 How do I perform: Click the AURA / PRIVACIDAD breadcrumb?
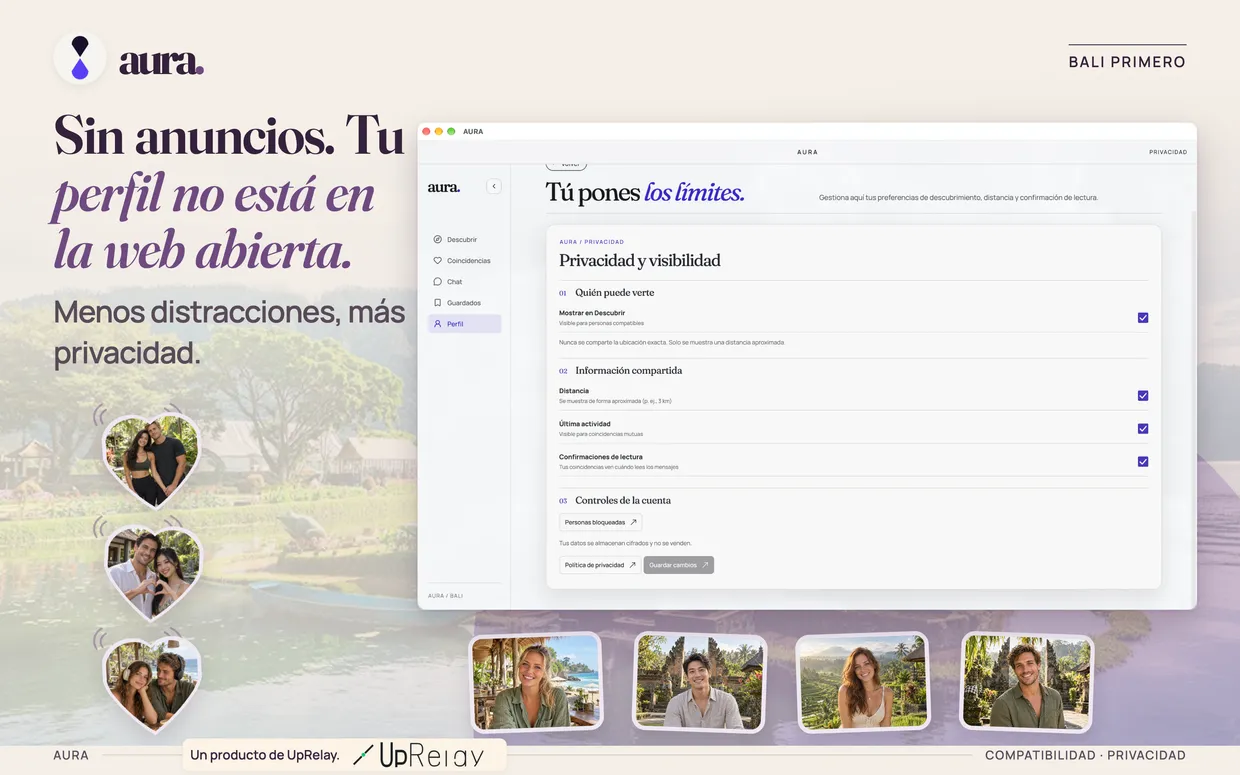591,242
